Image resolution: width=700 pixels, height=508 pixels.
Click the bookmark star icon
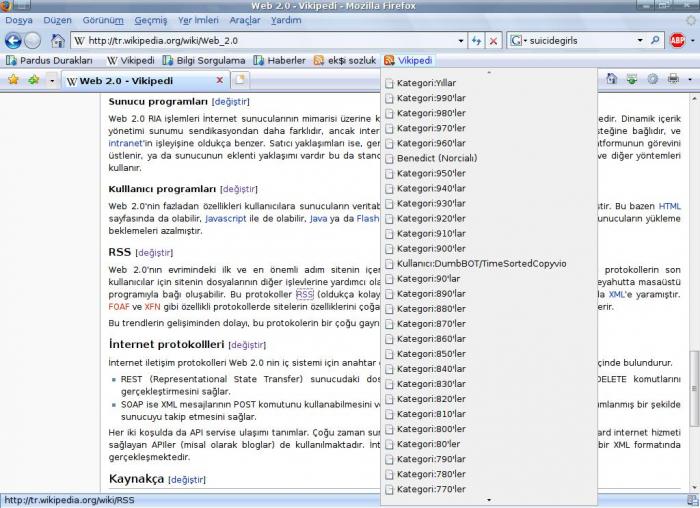[13, 79]
